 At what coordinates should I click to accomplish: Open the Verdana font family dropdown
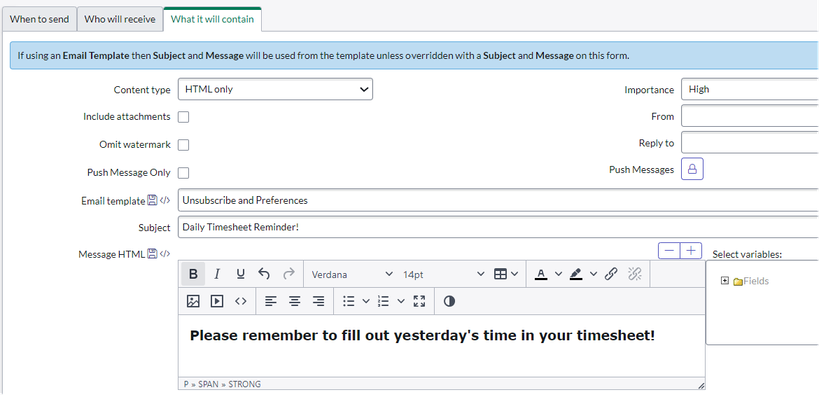352,274
